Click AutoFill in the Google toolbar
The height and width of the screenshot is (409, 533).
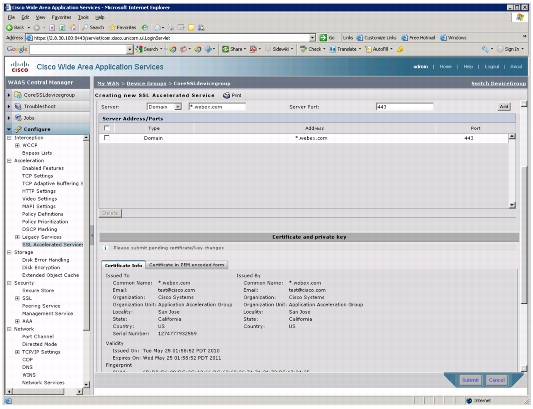379,49
